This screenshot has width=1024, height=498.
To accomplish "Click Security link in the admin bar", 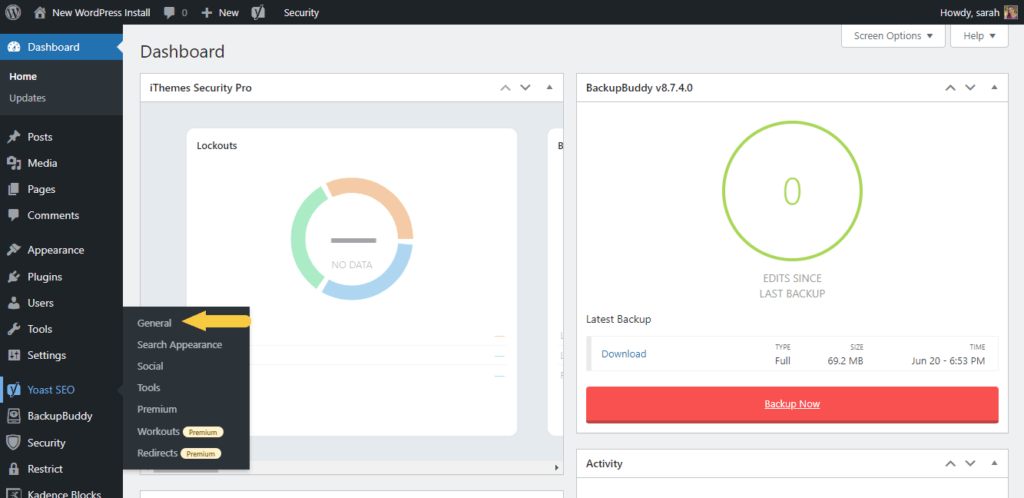I will [301, 12].
